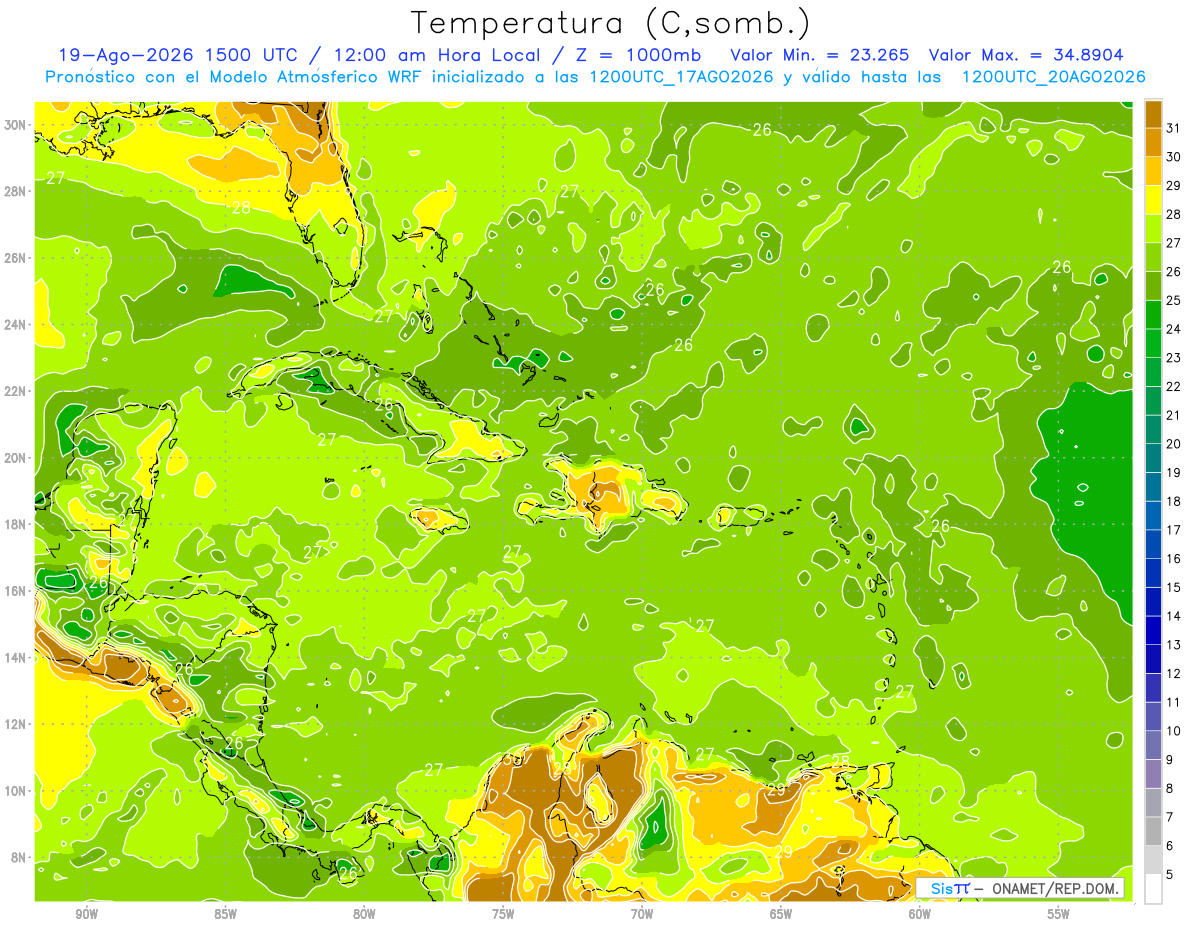This screenshot has height=927, width=1200.
Task: Click the legend value label 19
Action: pos(1174,473)
